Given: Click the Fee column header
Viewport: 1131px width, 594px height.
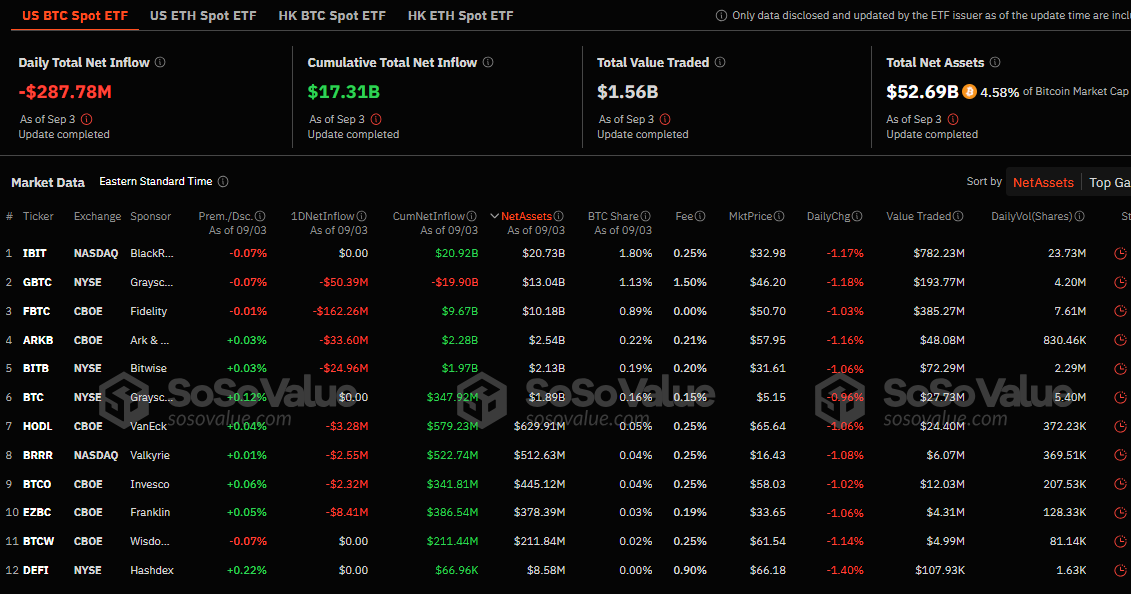Looking at the screenshot, I should (x=685, y=216).
